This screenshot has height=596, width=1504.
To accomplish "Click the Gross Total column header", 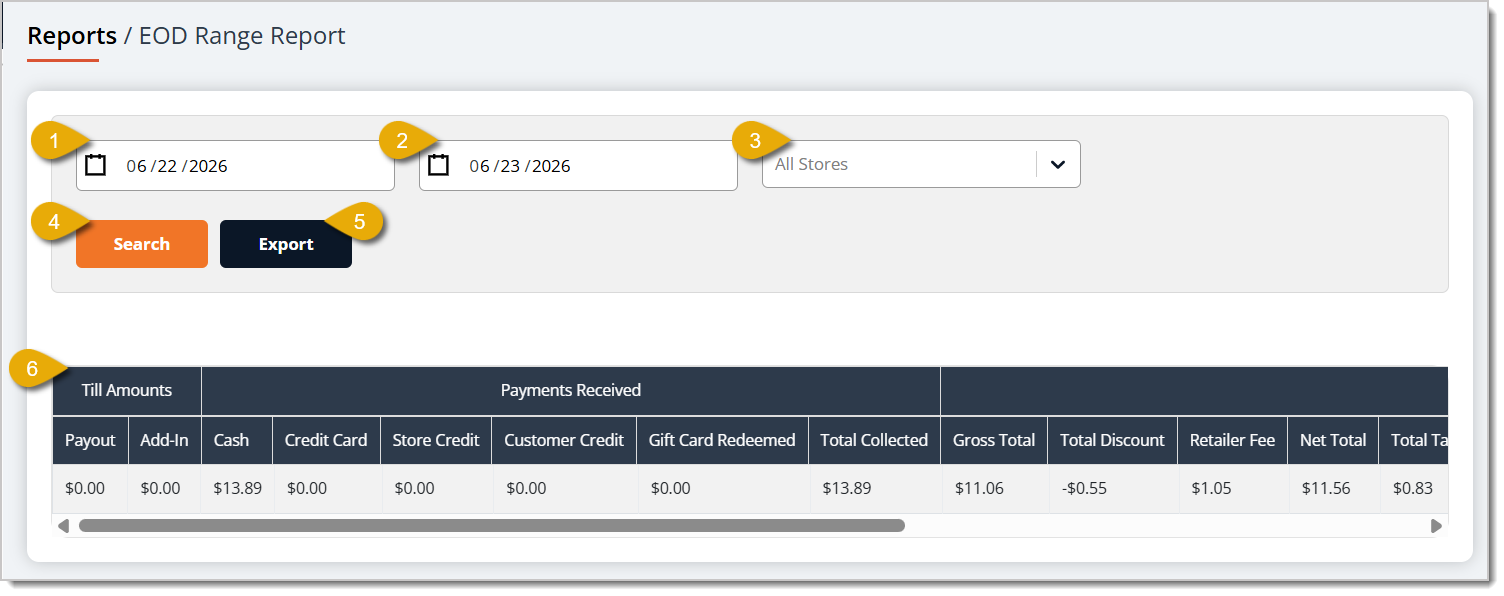I will click(x=994, y=440).
